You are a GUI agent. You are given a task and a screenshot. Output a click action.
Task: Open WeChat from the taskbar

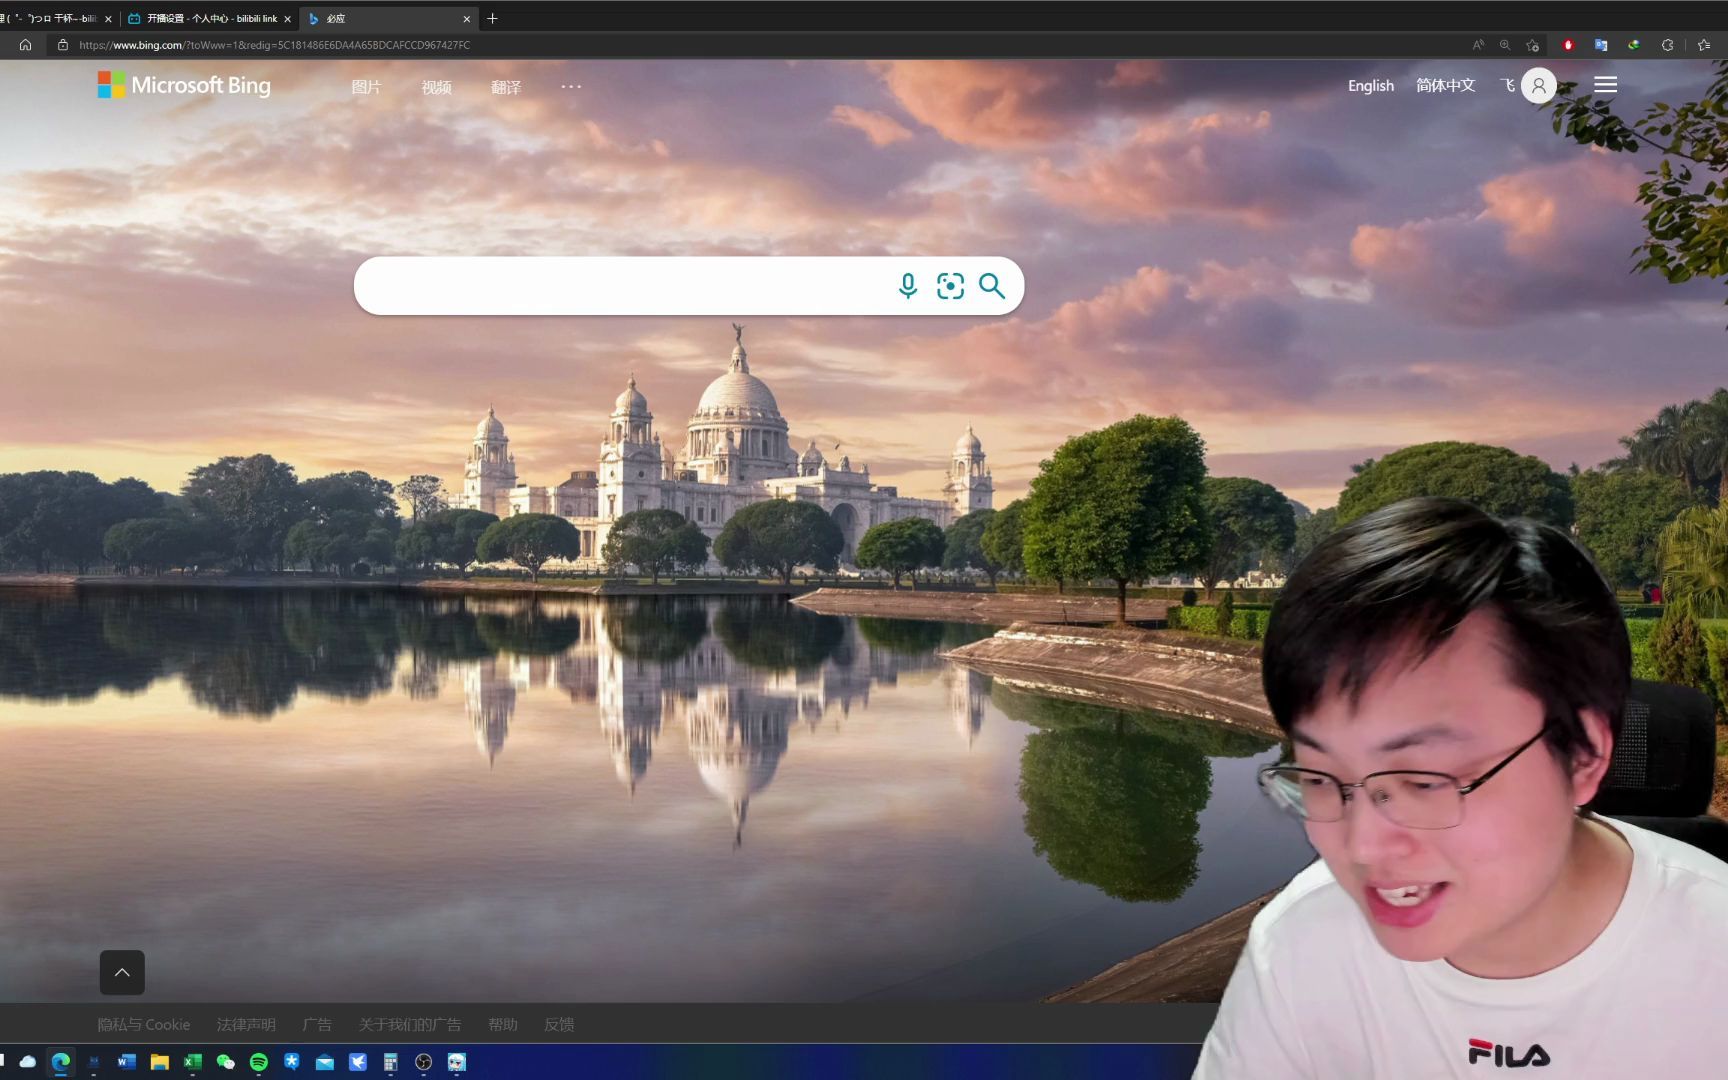[x=225, y=1062]
